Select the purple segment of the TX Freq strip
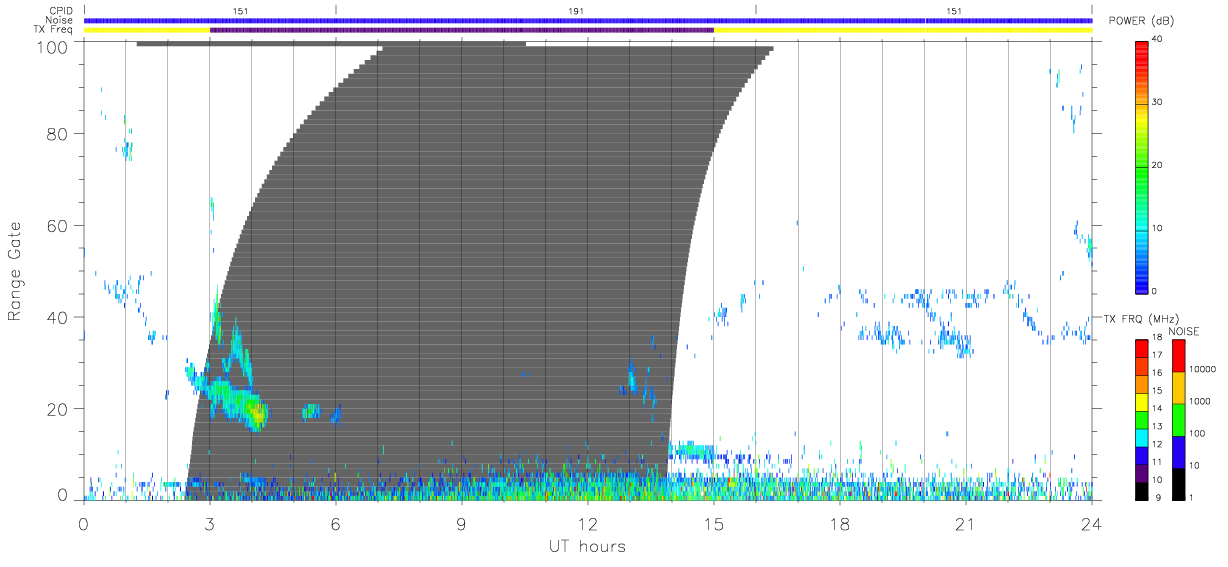 point(461,30)
